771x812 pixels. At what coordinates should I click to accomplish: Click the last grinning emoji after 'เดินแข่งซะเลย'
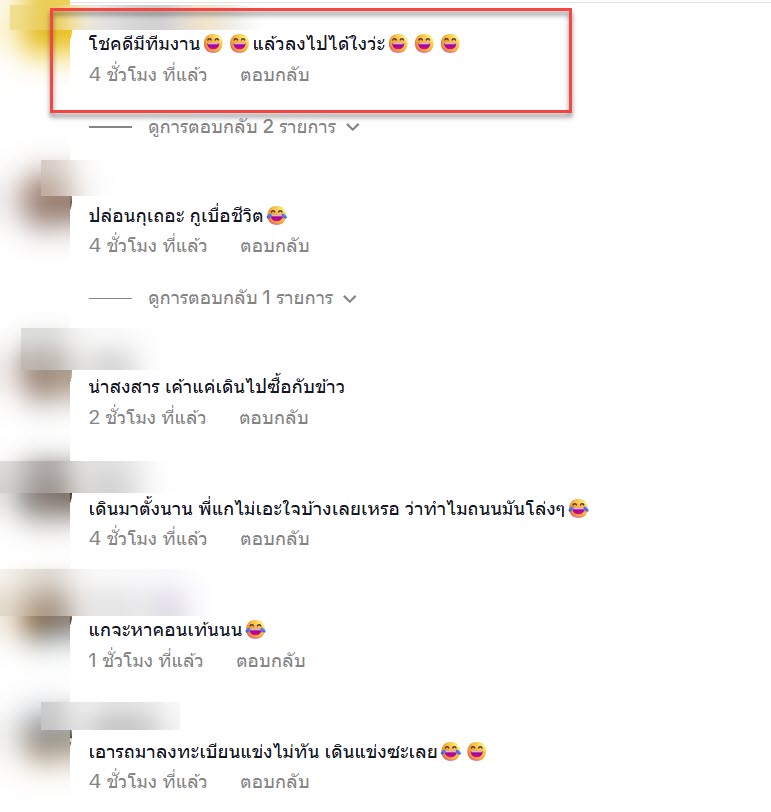(476, 751)
